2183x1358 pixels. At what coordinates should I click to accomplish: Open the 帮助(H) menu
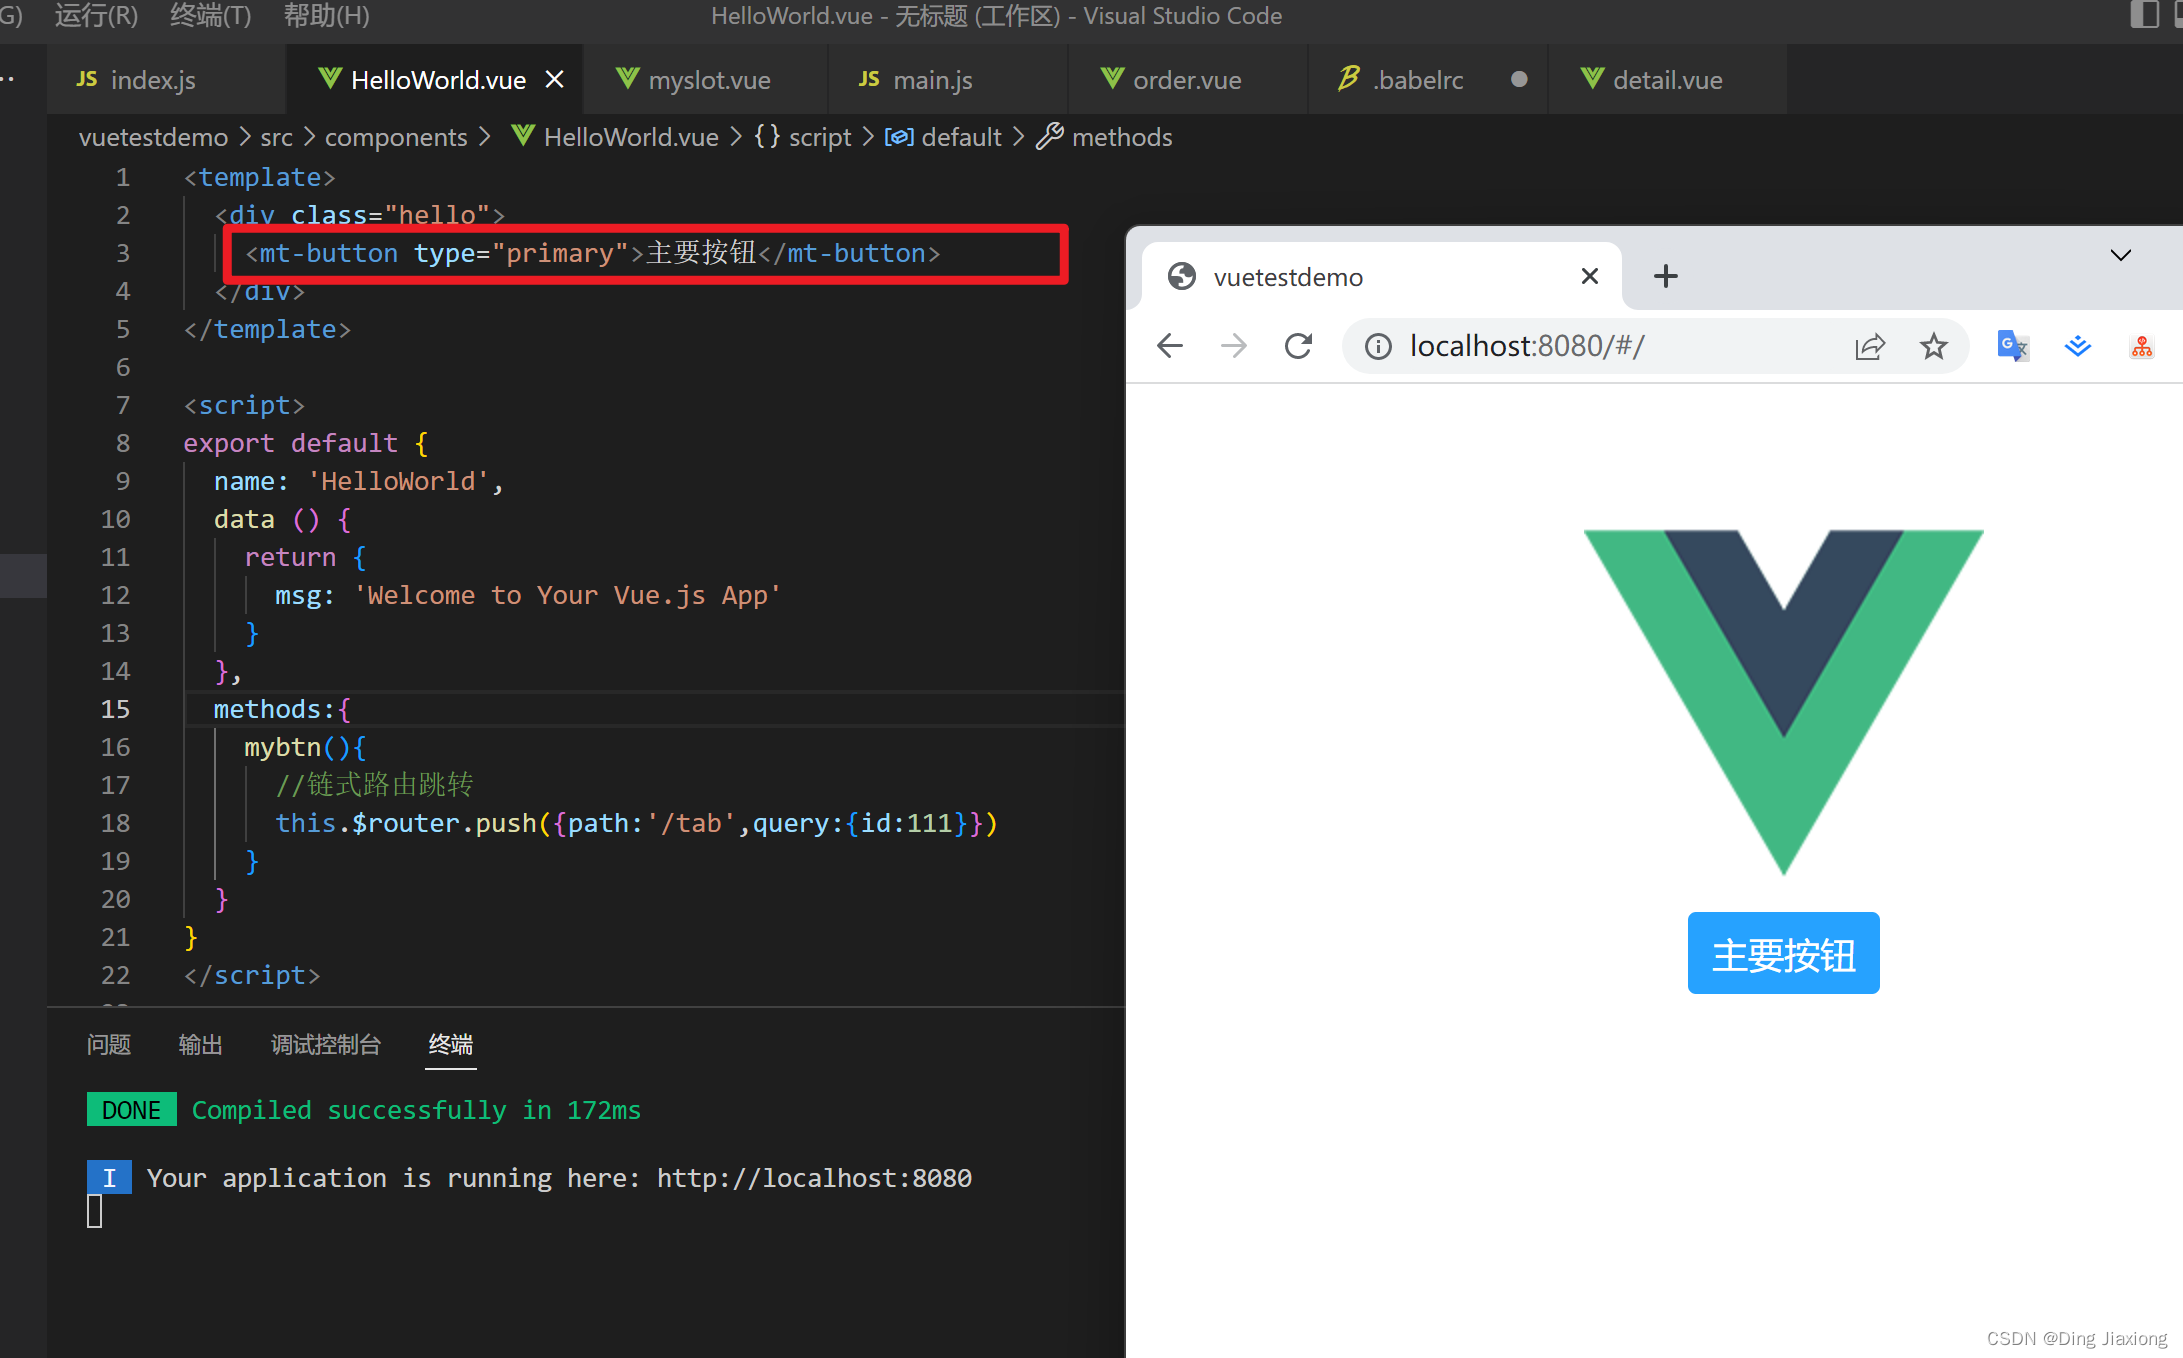pos(326,16)
